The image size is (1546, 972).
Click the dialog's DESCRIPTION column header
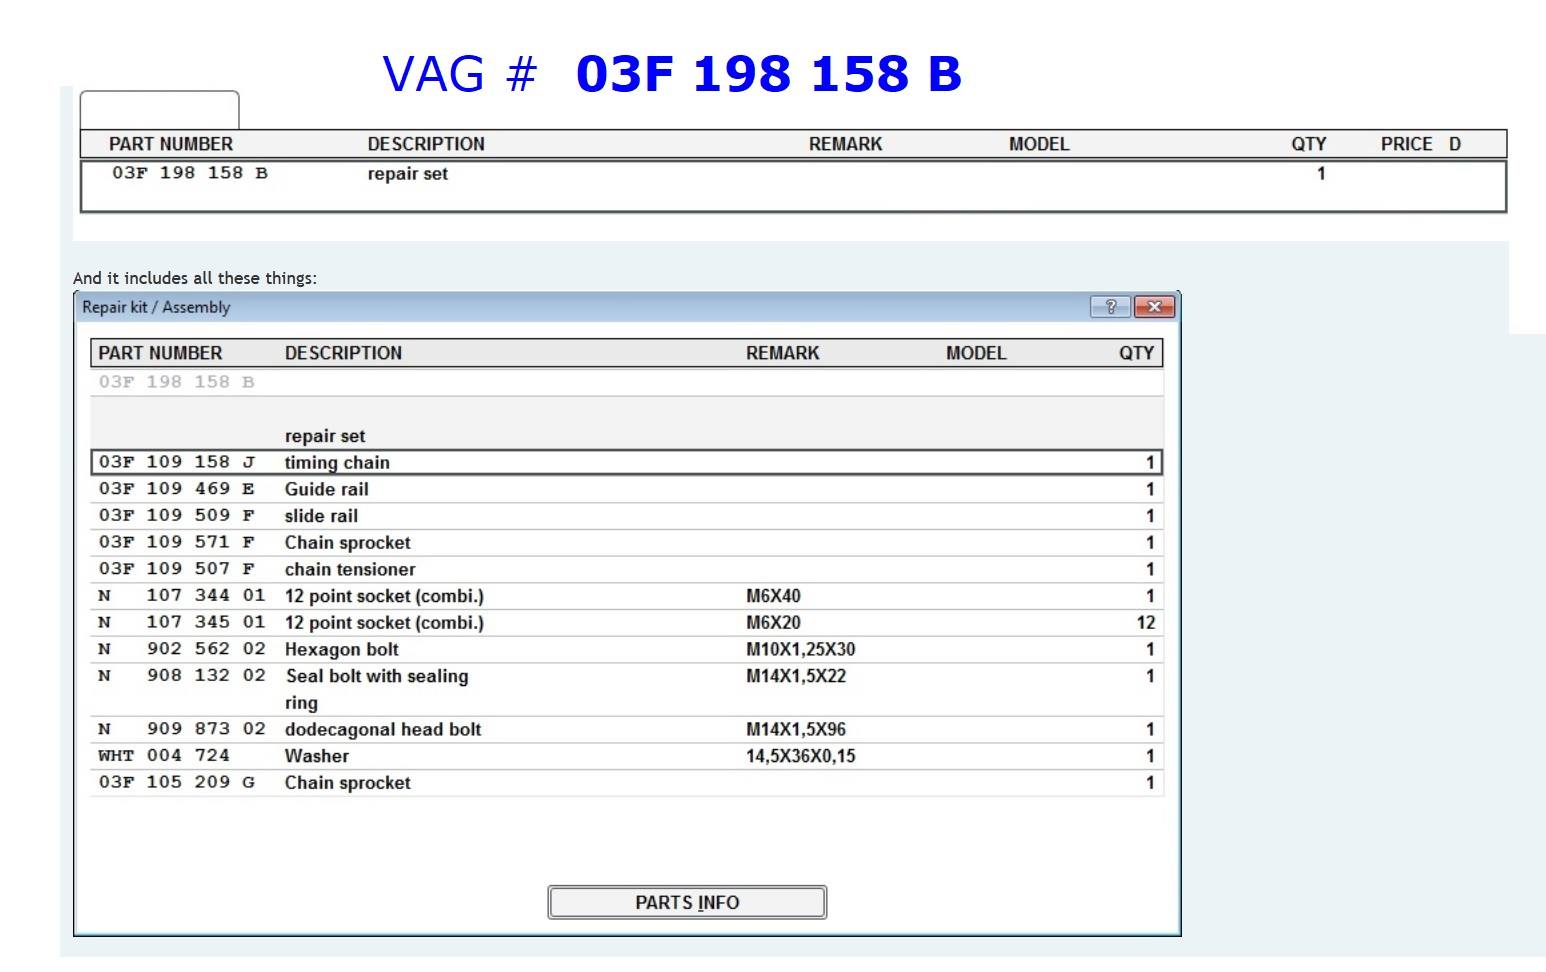(343, 353)
